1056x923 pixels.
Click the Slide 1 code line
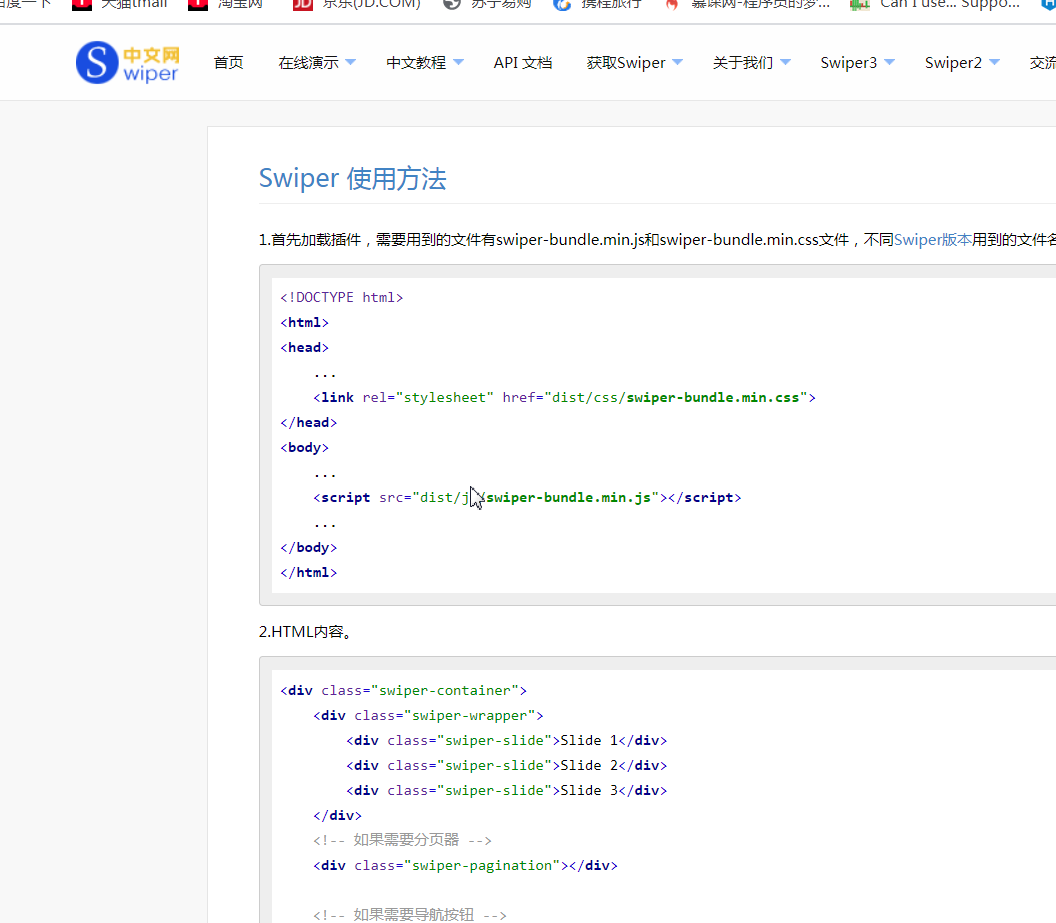[x=506, y=741]
